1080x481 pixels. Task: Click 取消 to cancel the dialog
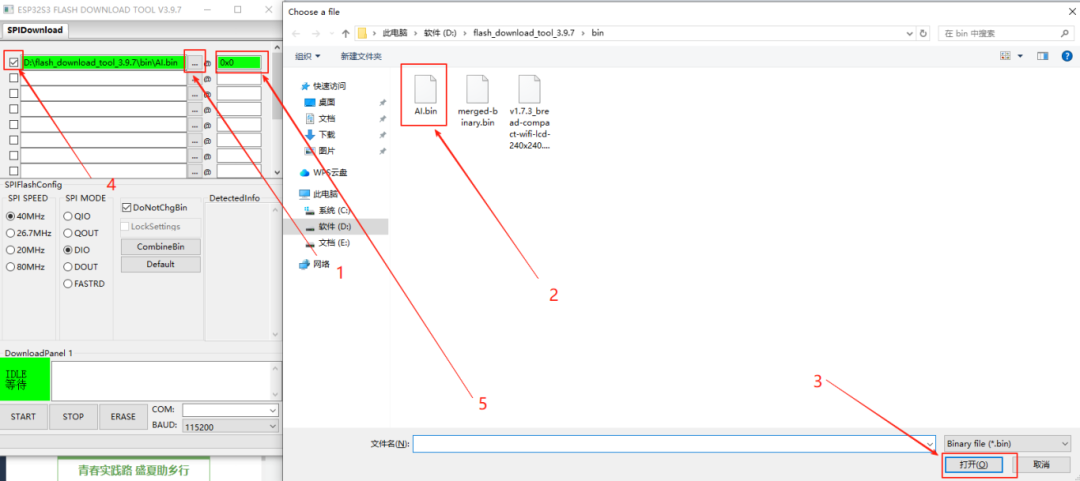coord(1041,464)
